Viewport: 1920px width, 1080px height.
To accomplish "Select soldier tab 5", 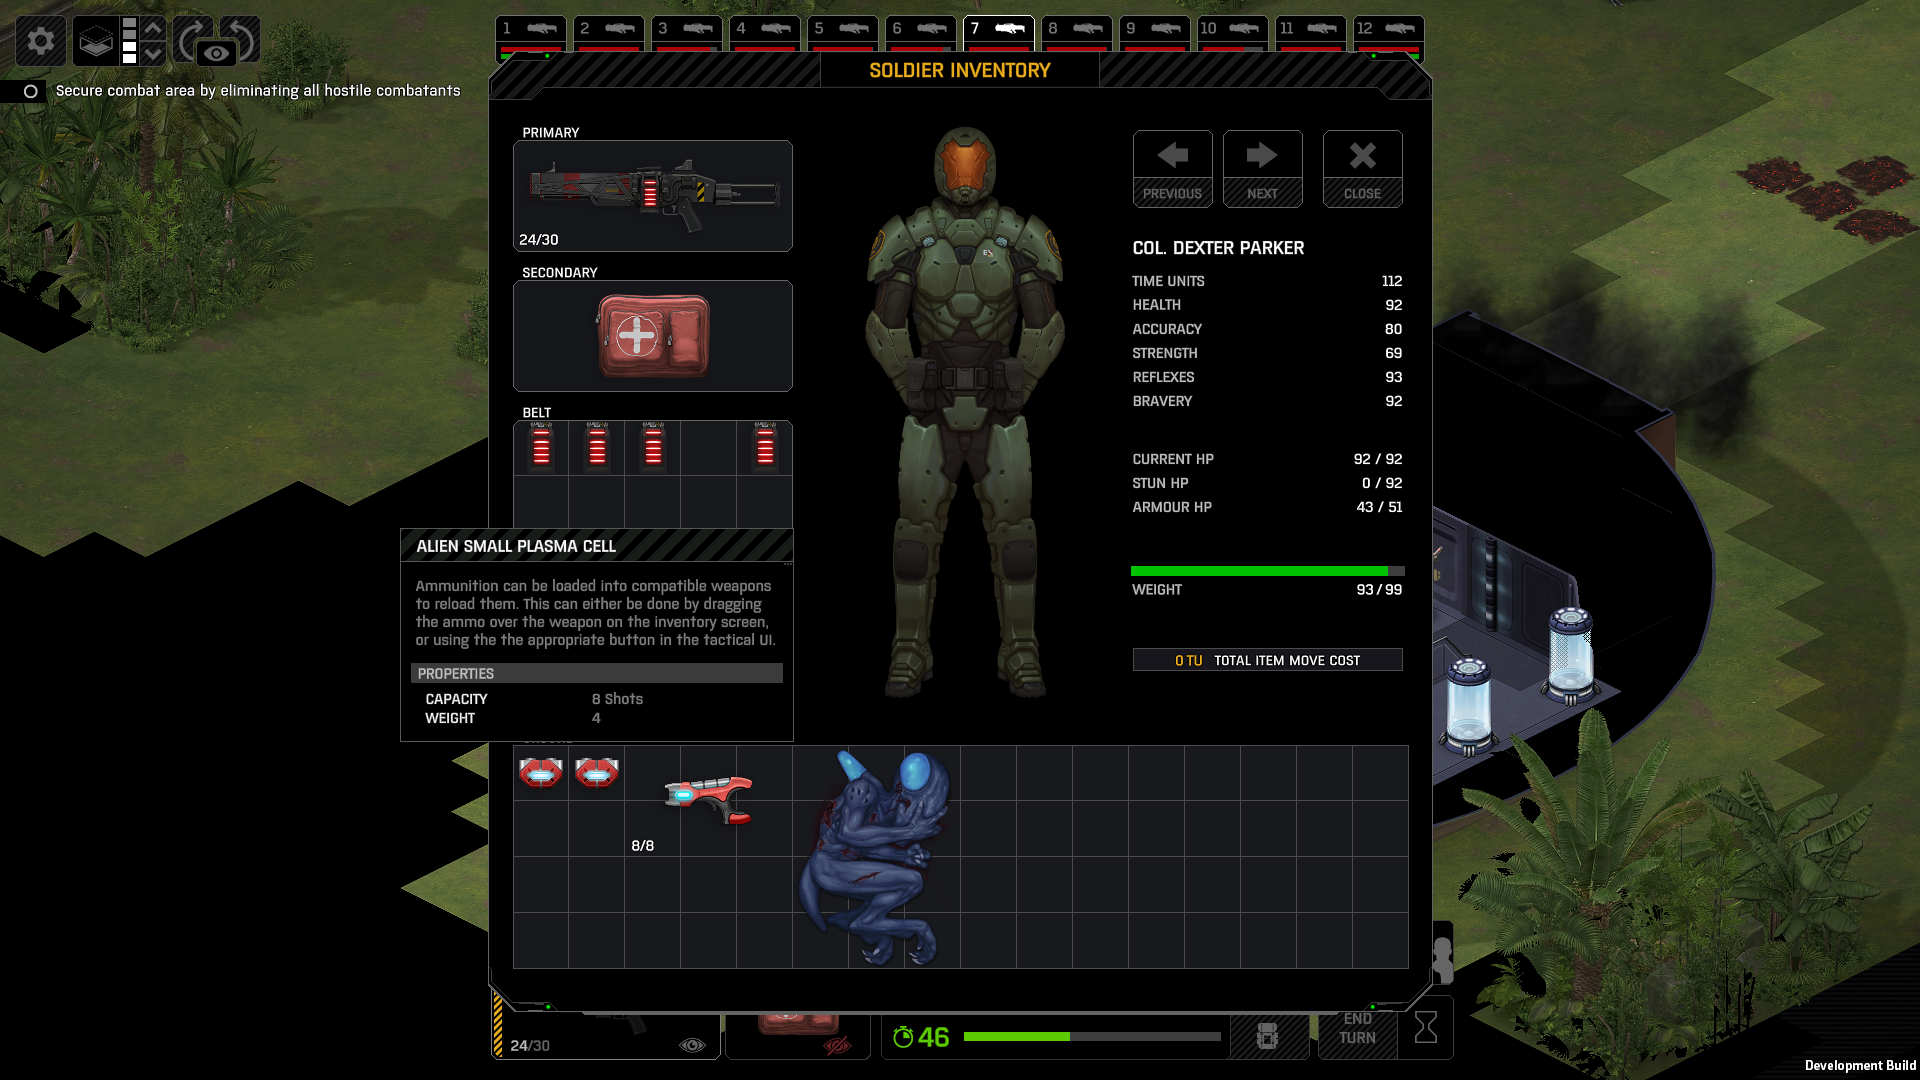I will coord(843,33).
